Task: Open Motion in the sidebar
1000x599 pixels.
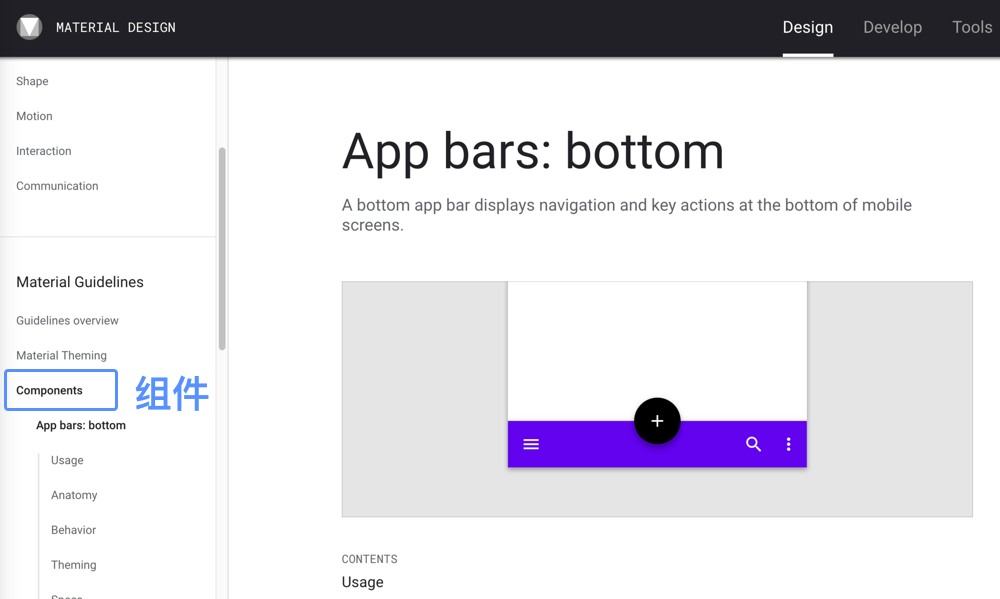Action: click(34, 116)
